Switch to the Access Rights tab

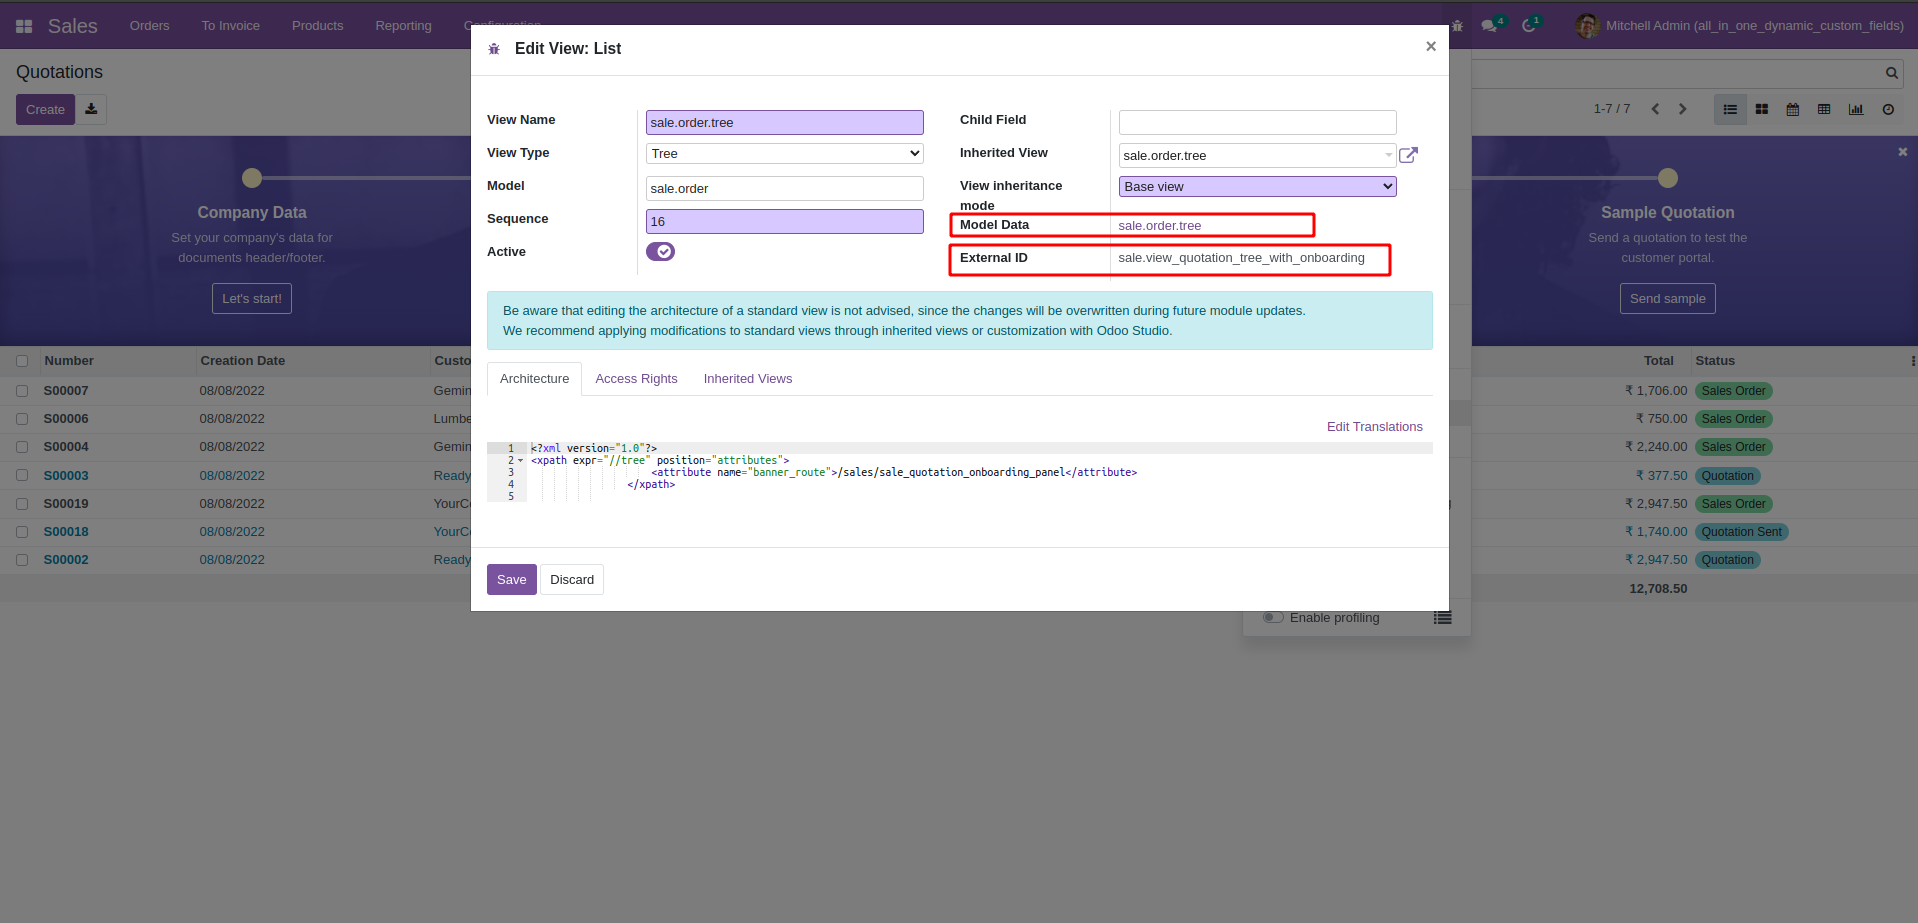coord(636,379)
